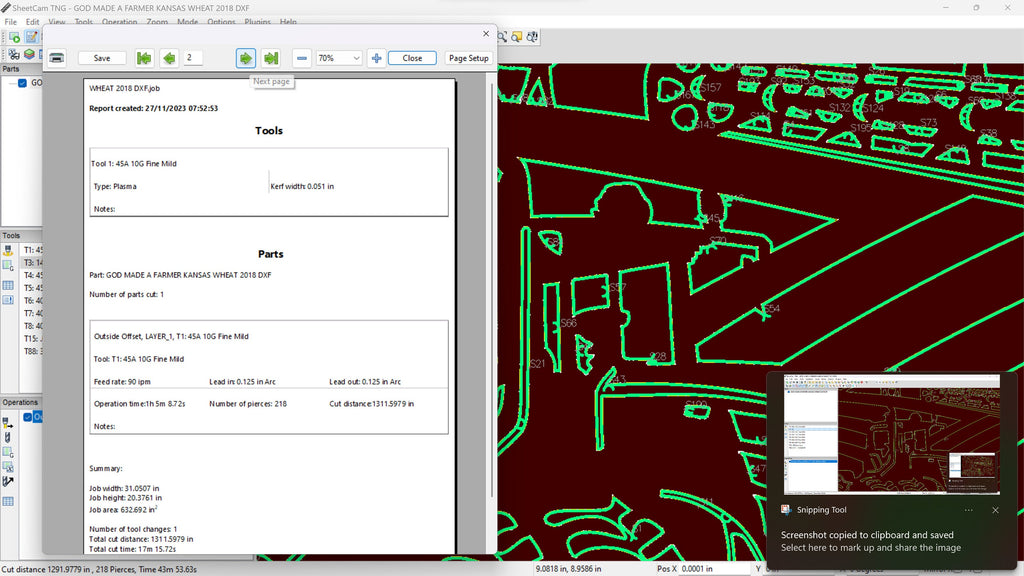Click the tool set icon below table icon
This screenshot has height=576, width=1024.
click(8, 300)
